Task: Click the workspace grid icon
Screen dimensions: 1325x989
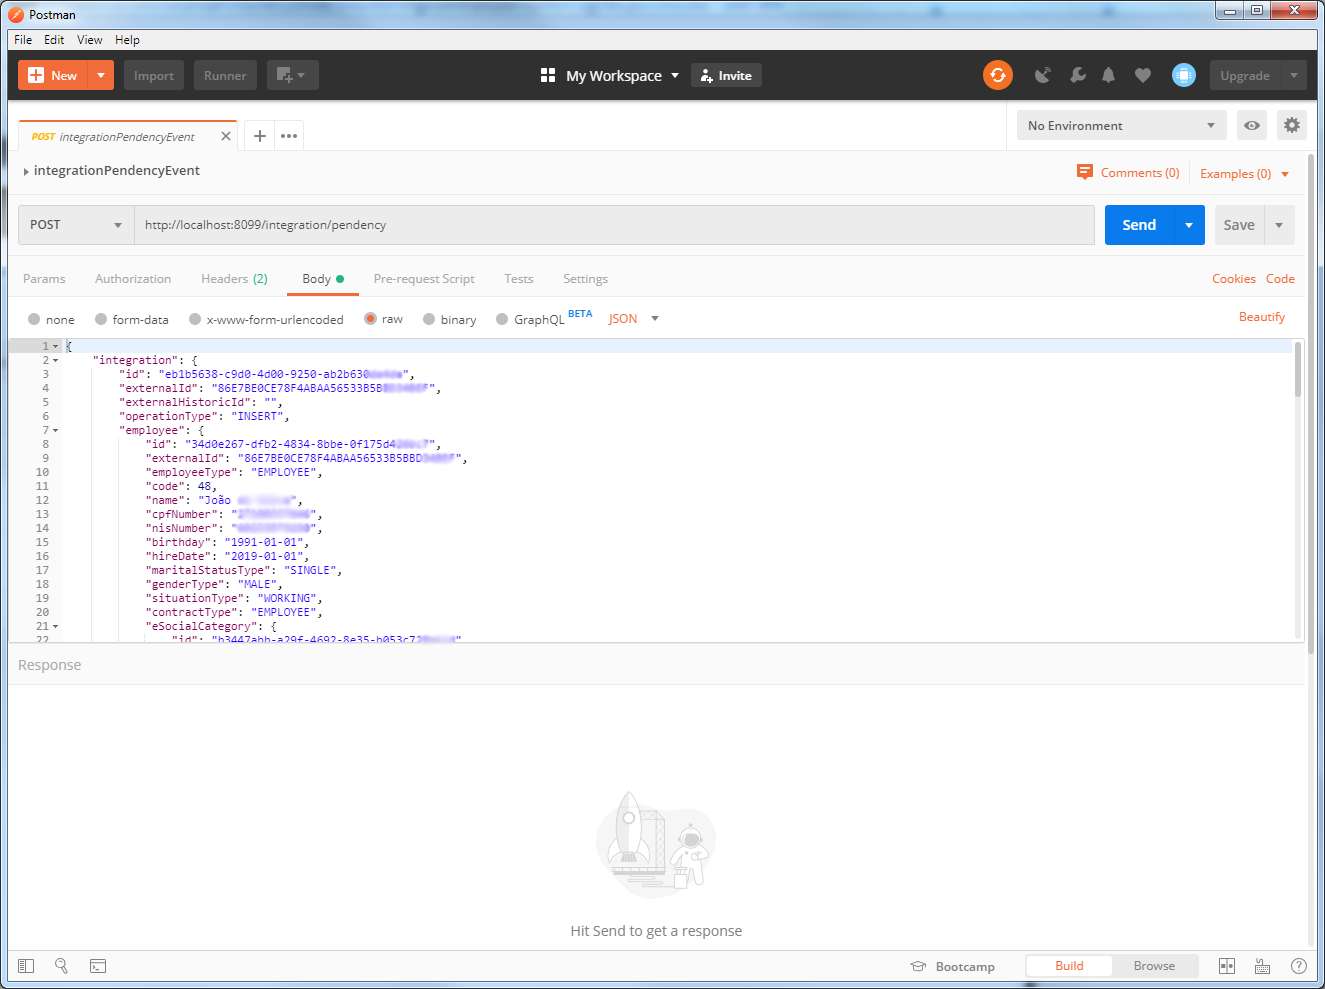Action: 548,75
